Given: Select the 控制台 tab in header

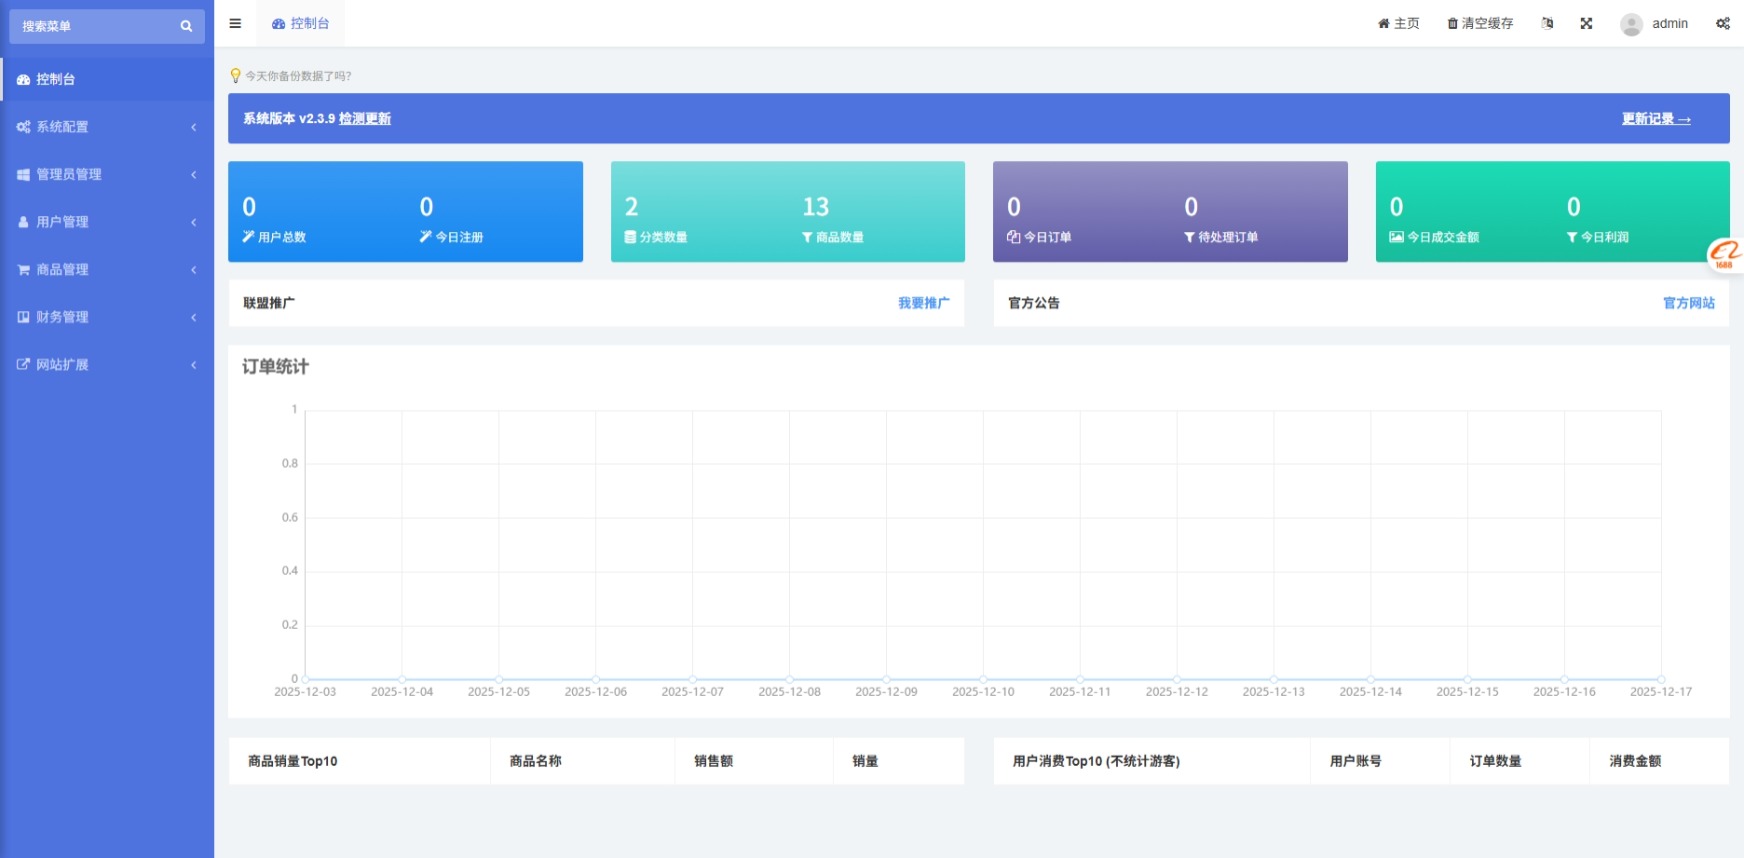Looking at the screenshot, I should click(x=301, y=23).
